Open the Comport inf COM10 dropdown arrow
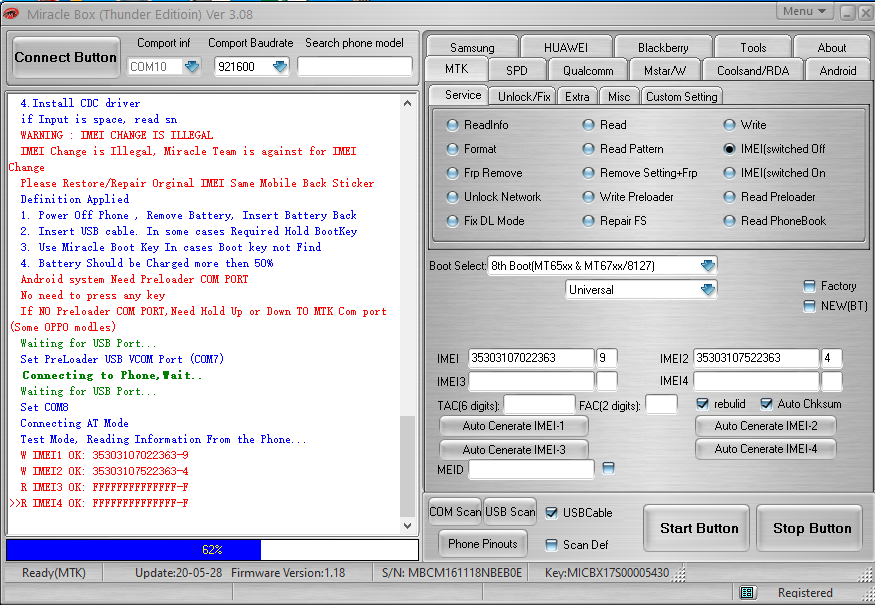 [x=191, y=67]
